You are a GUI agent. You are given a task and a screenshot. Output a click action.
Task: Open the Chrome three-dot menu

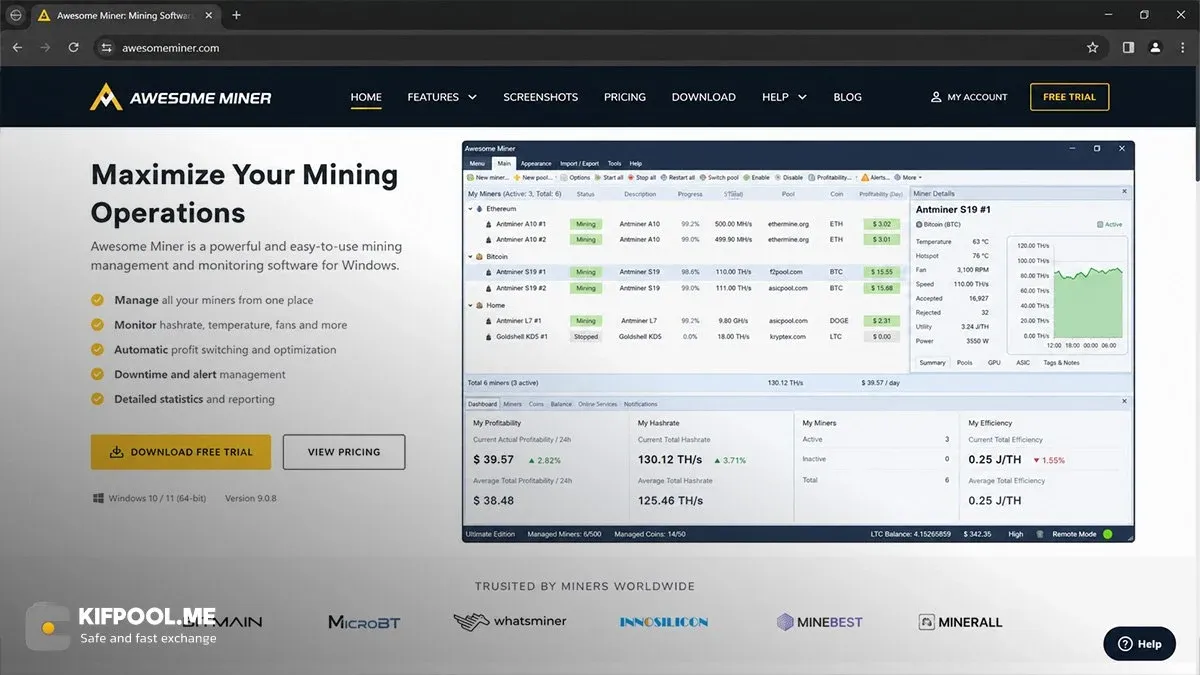[1182, 47]
